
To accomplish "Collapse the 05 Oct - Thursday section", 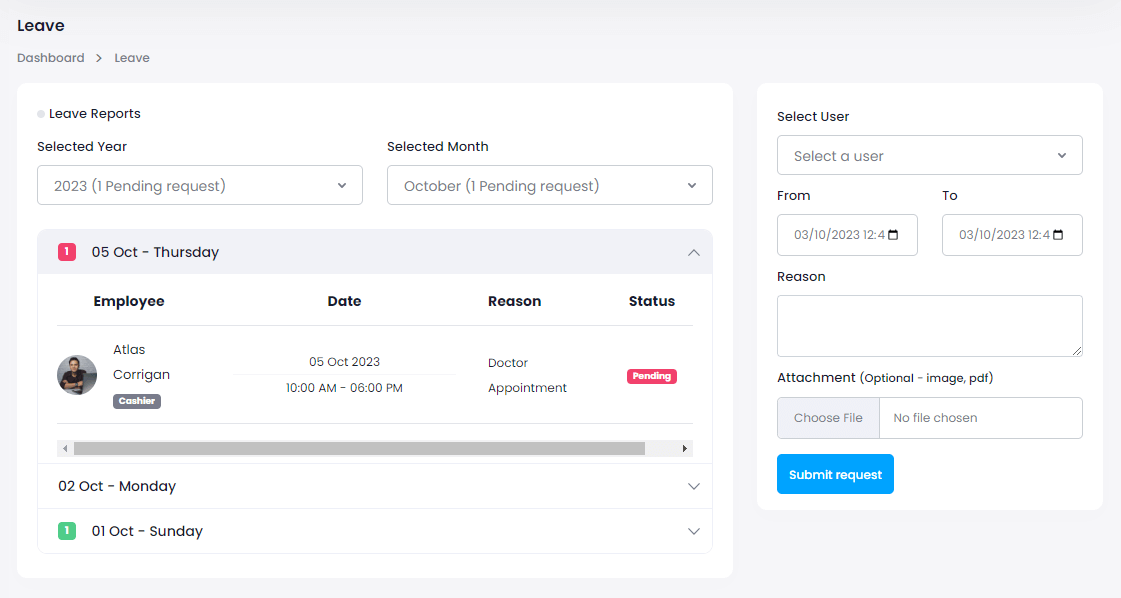I will (693, 253).
